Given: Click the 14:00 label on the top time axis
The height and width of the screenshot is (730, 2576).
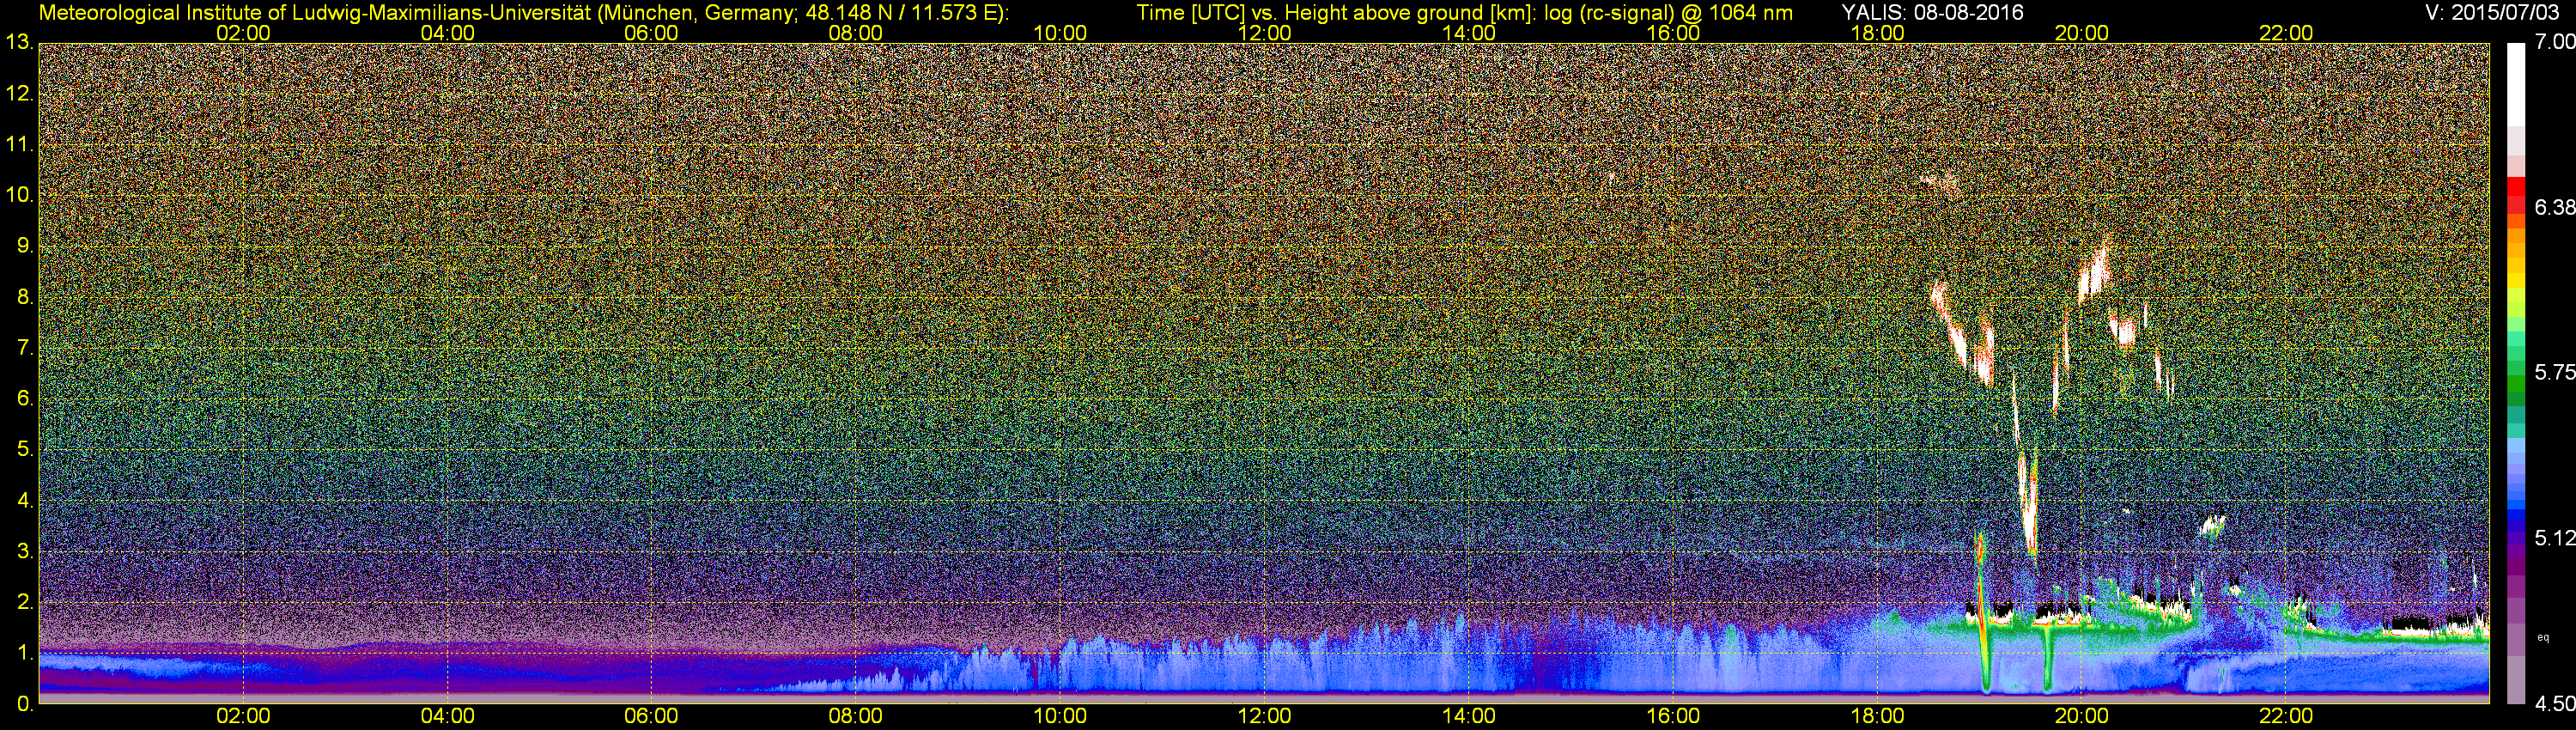Looking at the screenshot, I should click(x=1469, y=33).
